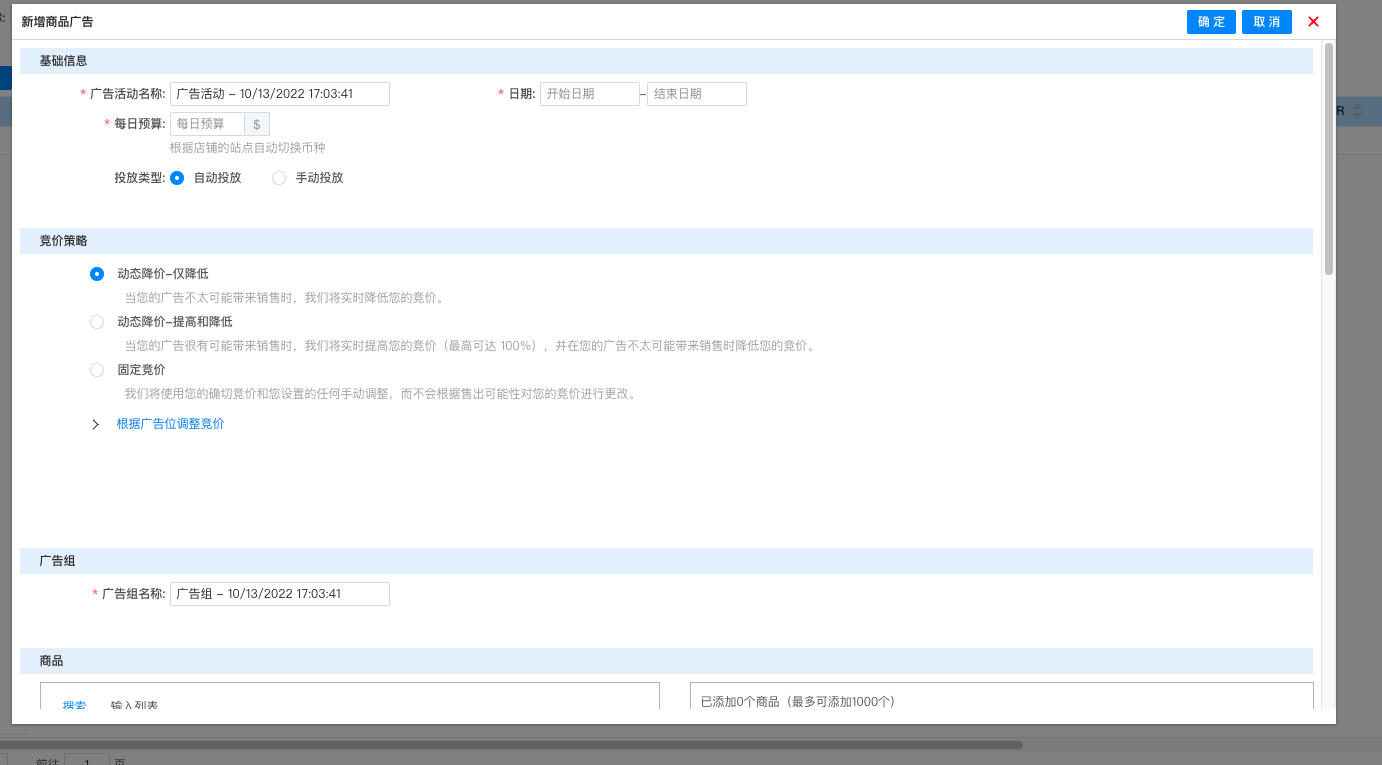This screenshot has width=1382, height=765.
Task: Click the 新增商品广告 dialog title
Action: [x=57, y=22]
